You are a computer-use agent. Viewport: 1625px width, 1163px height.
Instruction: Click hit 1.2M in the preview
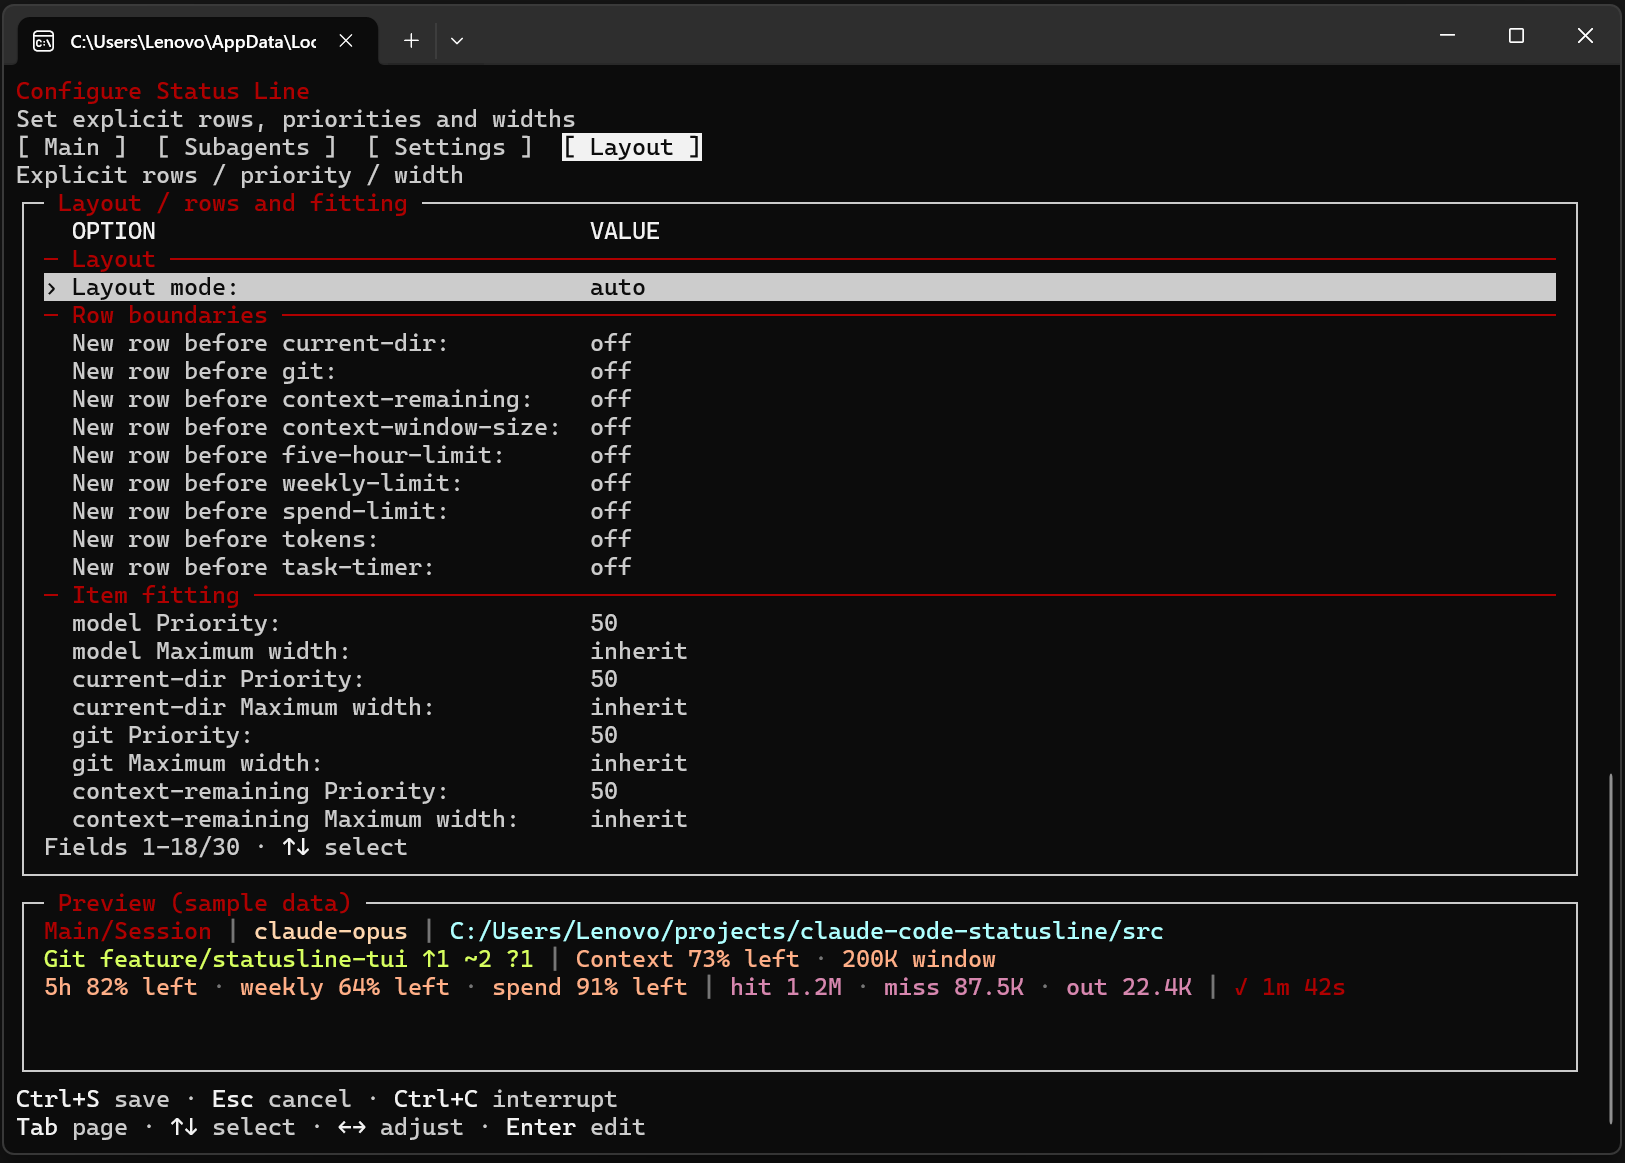[786, 987]
